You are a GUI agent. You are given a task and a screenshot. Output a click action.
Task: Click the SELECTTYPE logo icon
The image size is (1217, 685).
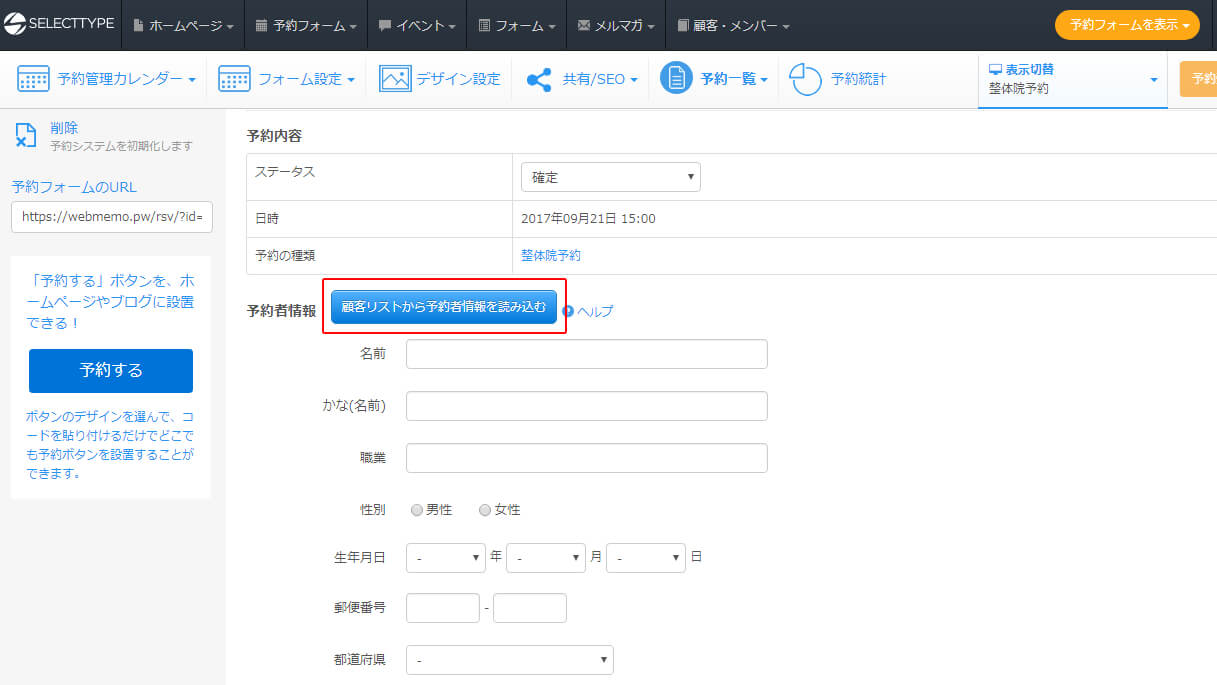click(x=16, y=24)
